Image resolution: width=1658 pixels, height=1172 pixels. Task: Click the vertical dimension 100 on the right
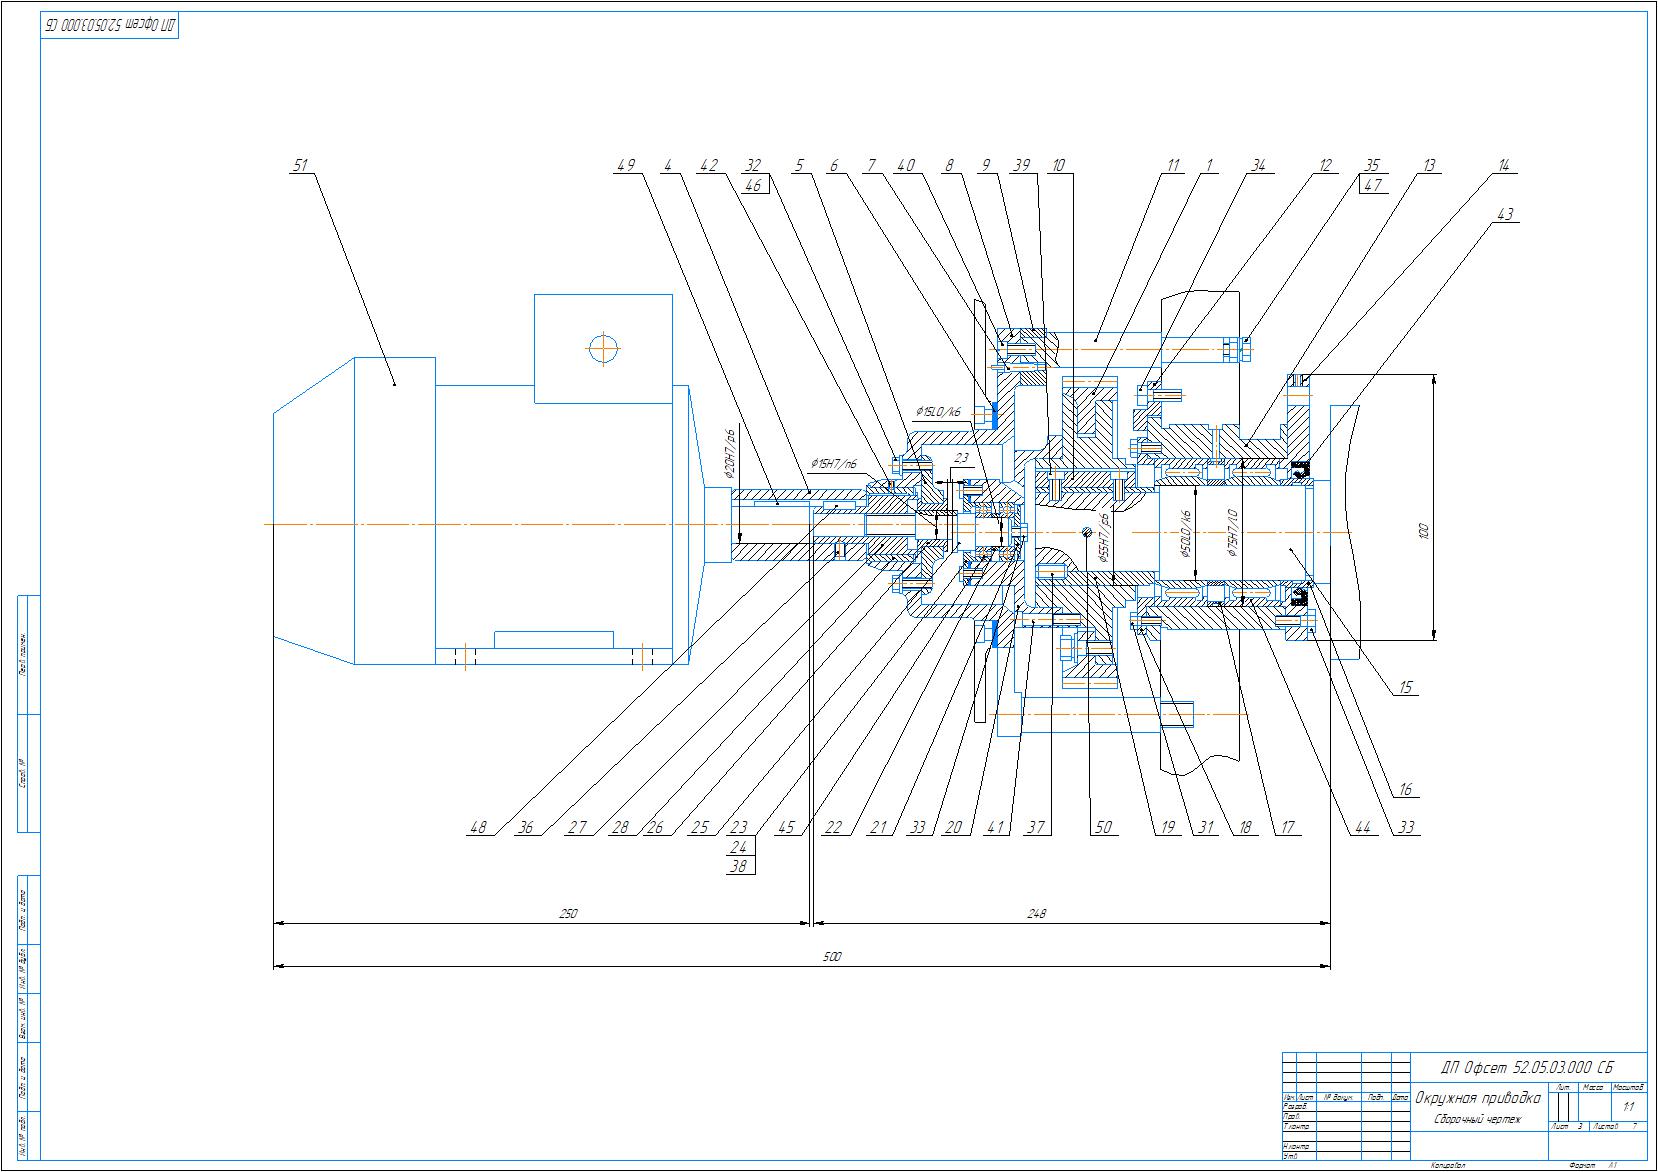coord(1425,530)
